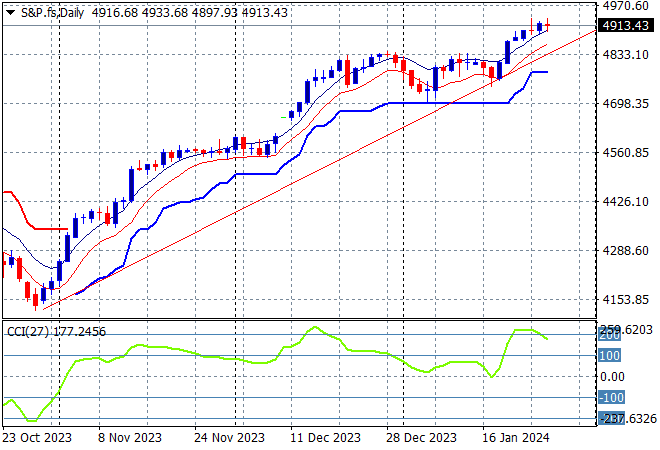Click the 4698.35 price axis label
The image size is (660, 450).
pos(625,104)
